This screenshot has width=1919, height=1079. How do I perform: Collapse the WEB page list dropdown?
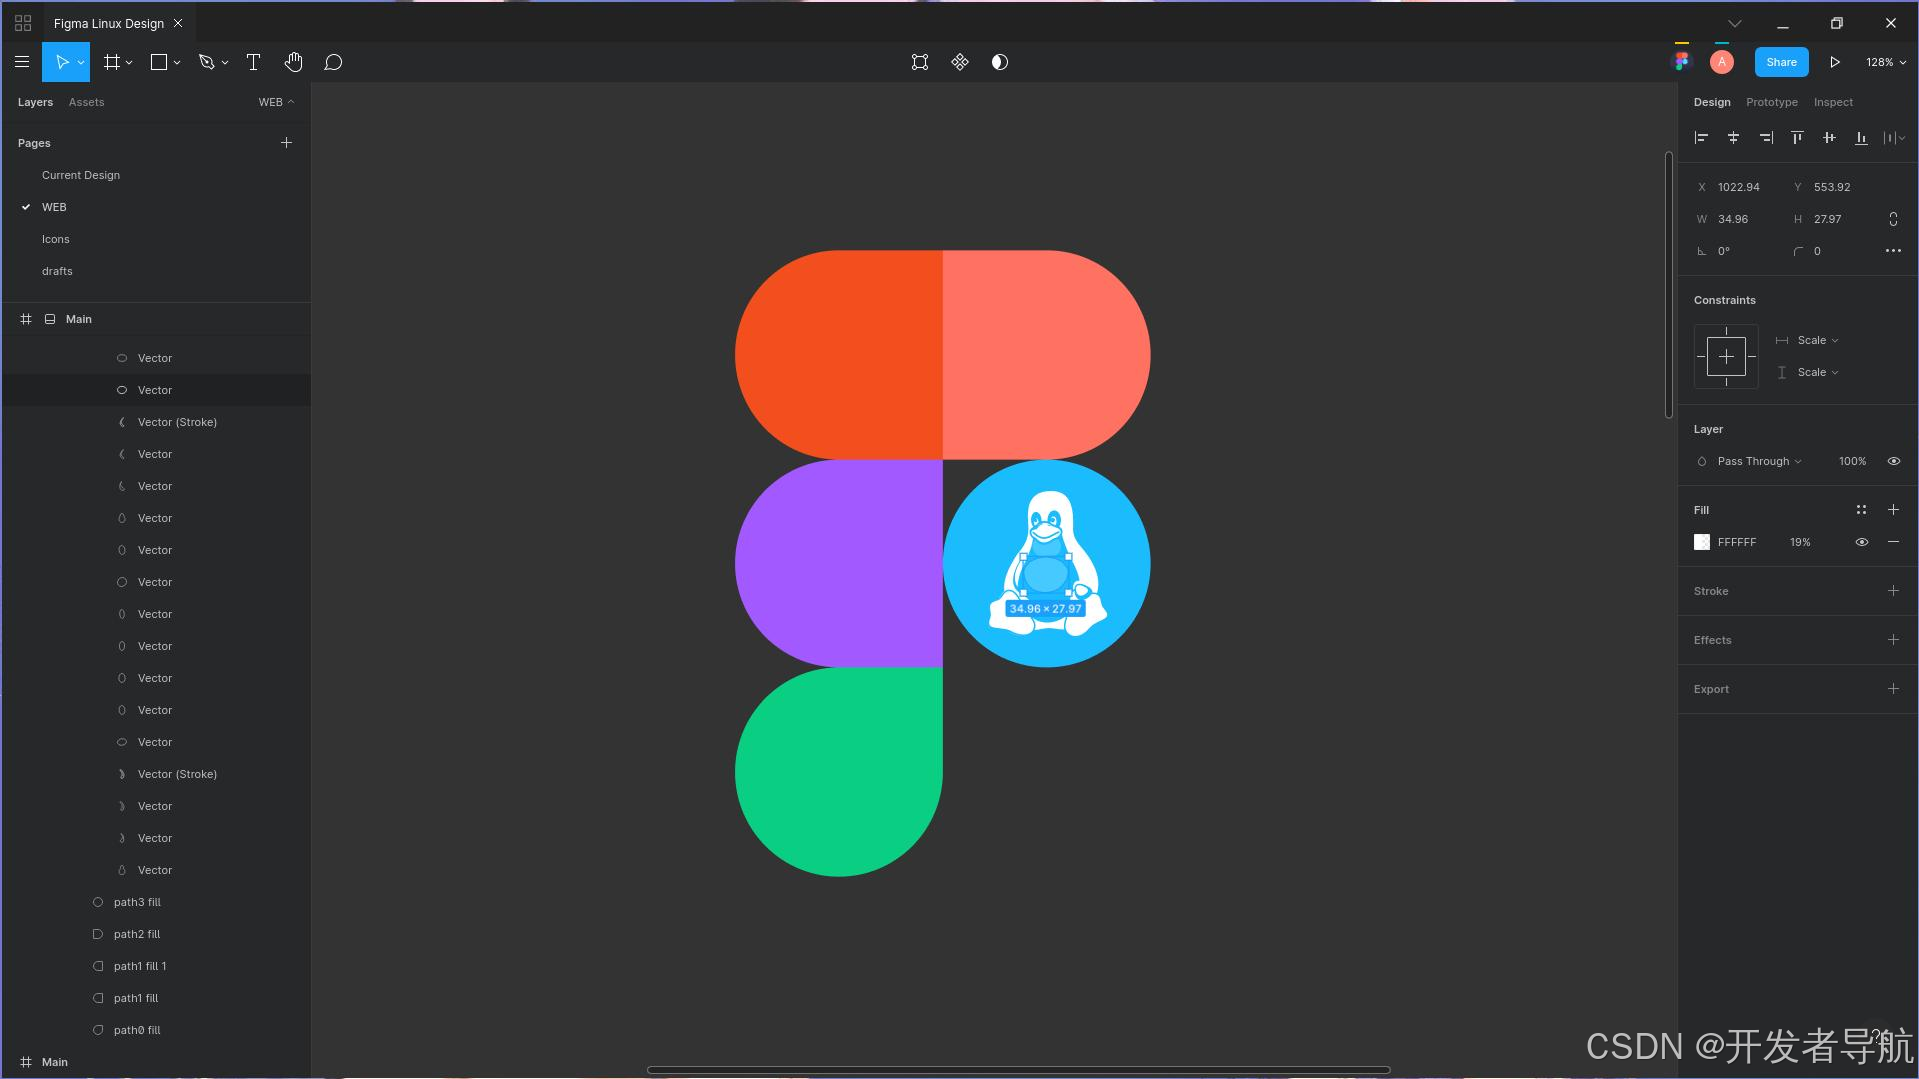click(276, 102)
